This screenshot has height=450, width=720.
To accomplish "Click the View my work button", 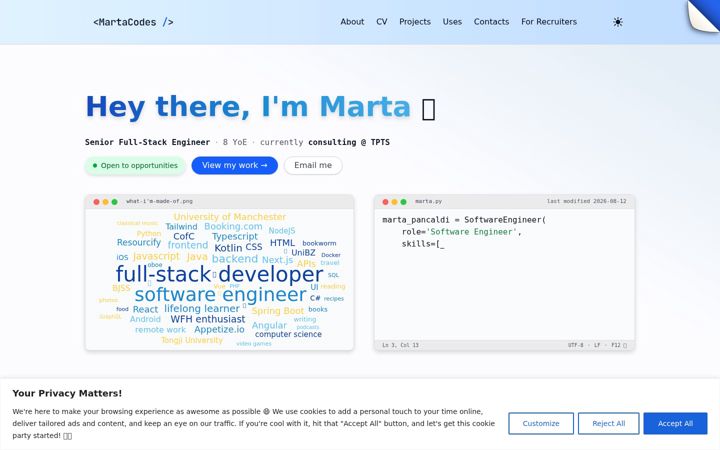I will click(x=235, y=165).
